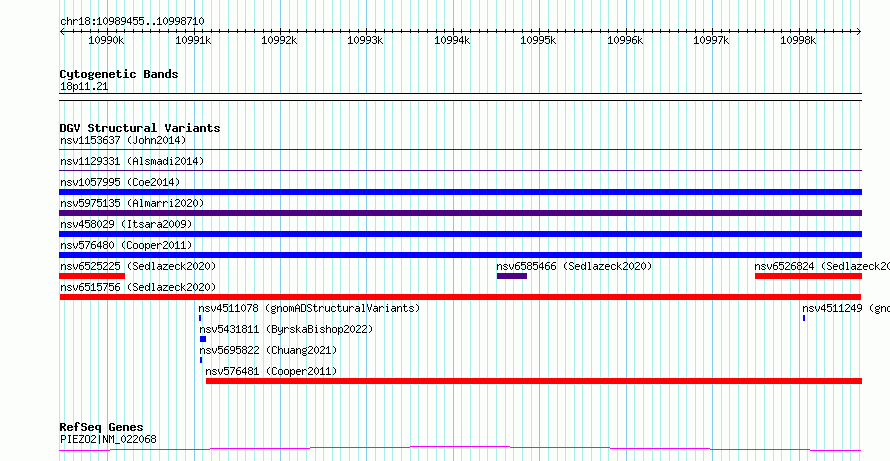
Task: Click the 10992k ruler label
Action: [279, 40]
